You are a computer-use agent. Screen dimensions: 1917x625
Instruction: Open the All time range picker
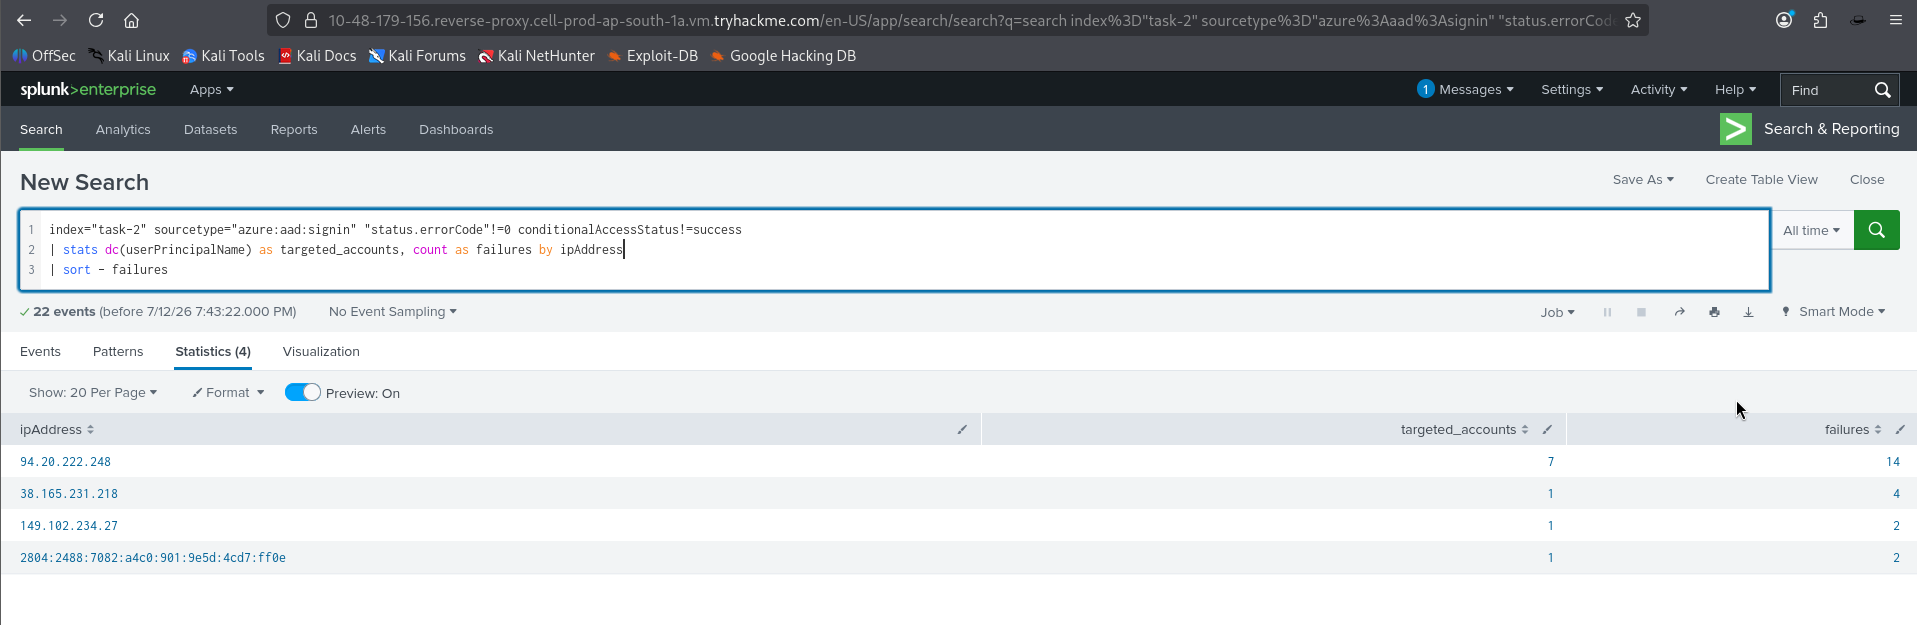pos(1811,231)
